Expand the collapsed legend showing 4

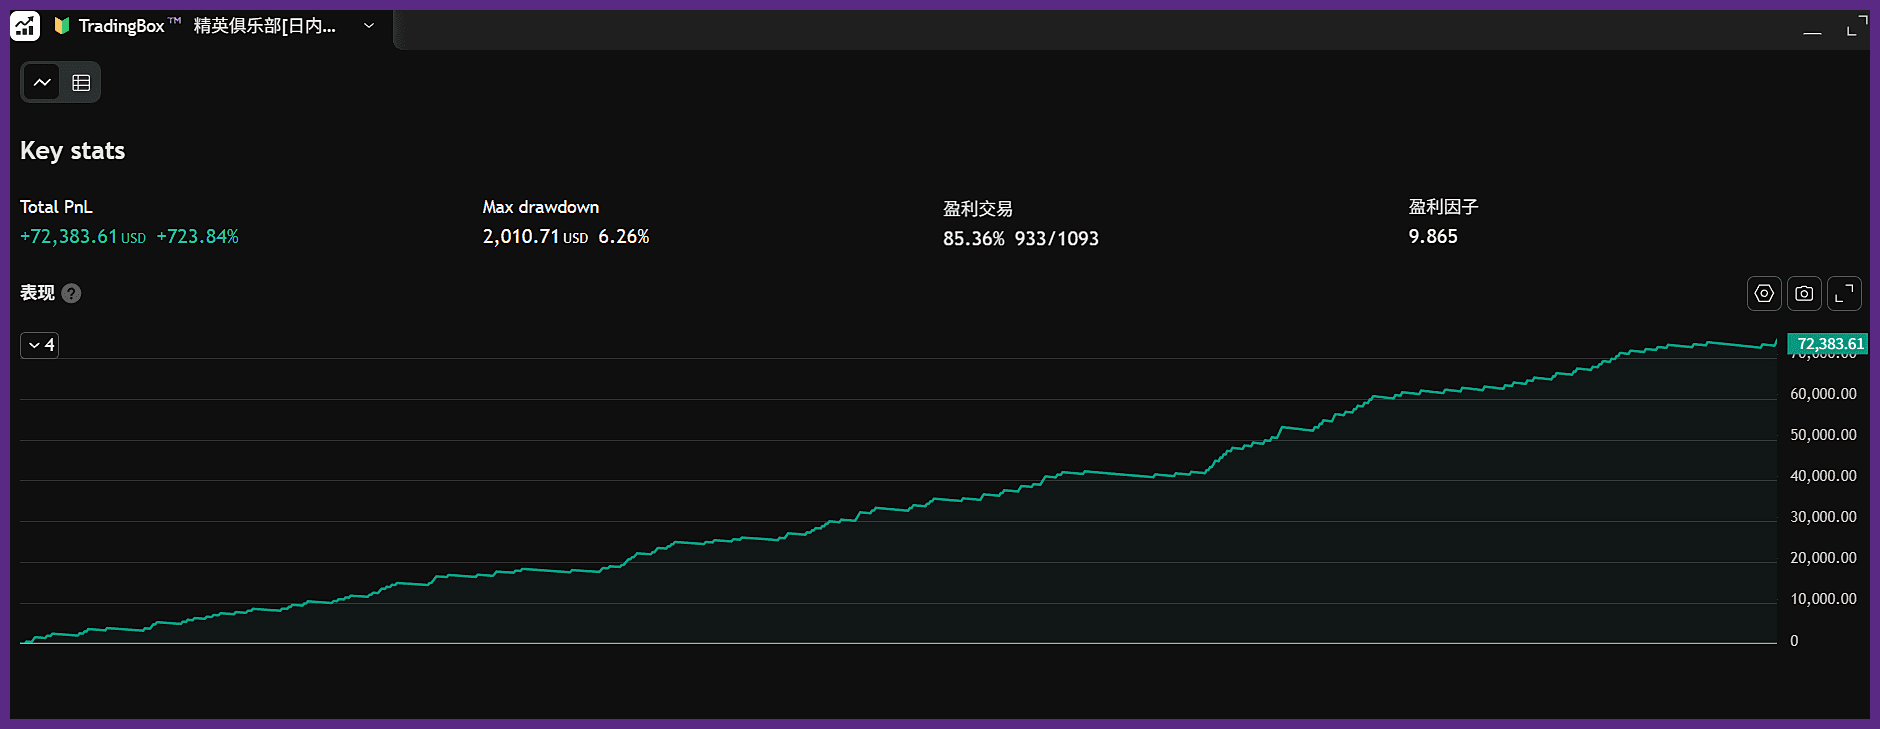click(40, 345)
